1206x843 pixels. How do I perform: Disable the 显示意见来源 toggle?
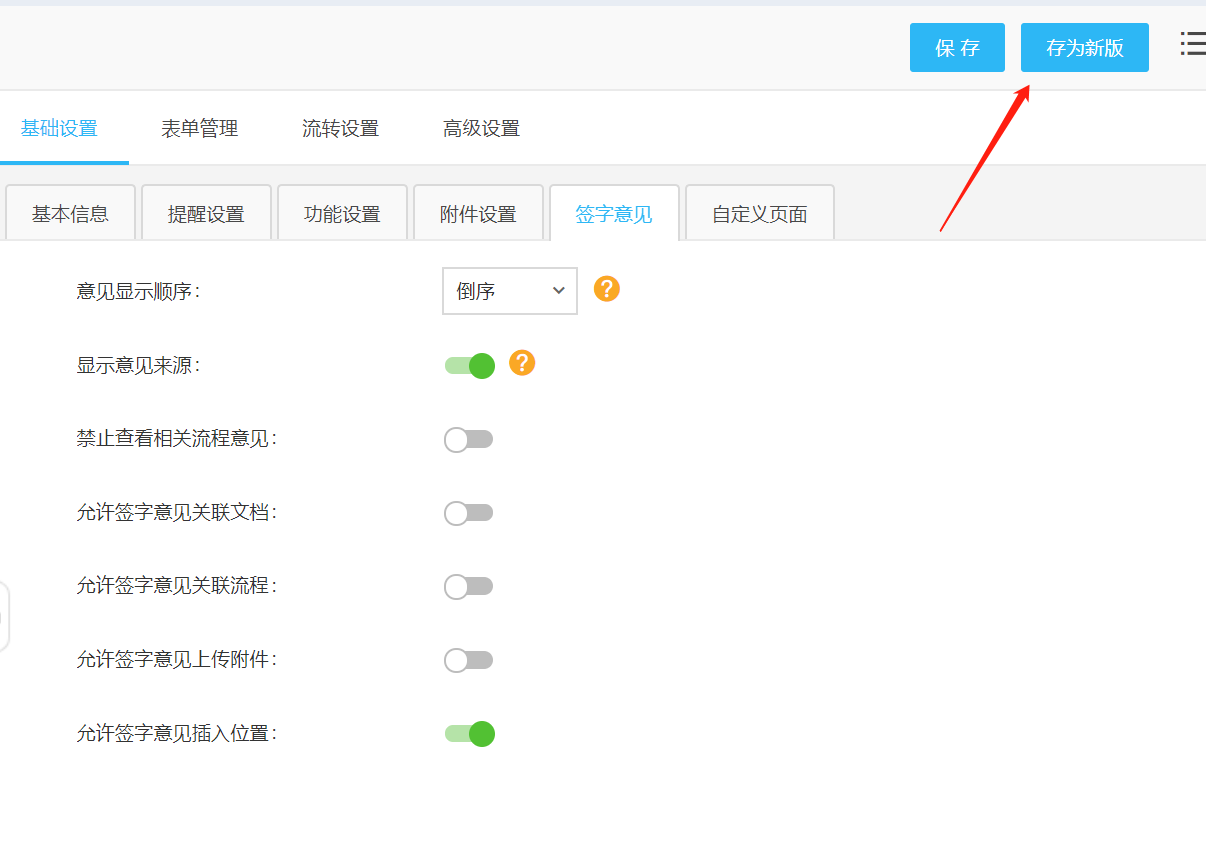pos(470,366)
